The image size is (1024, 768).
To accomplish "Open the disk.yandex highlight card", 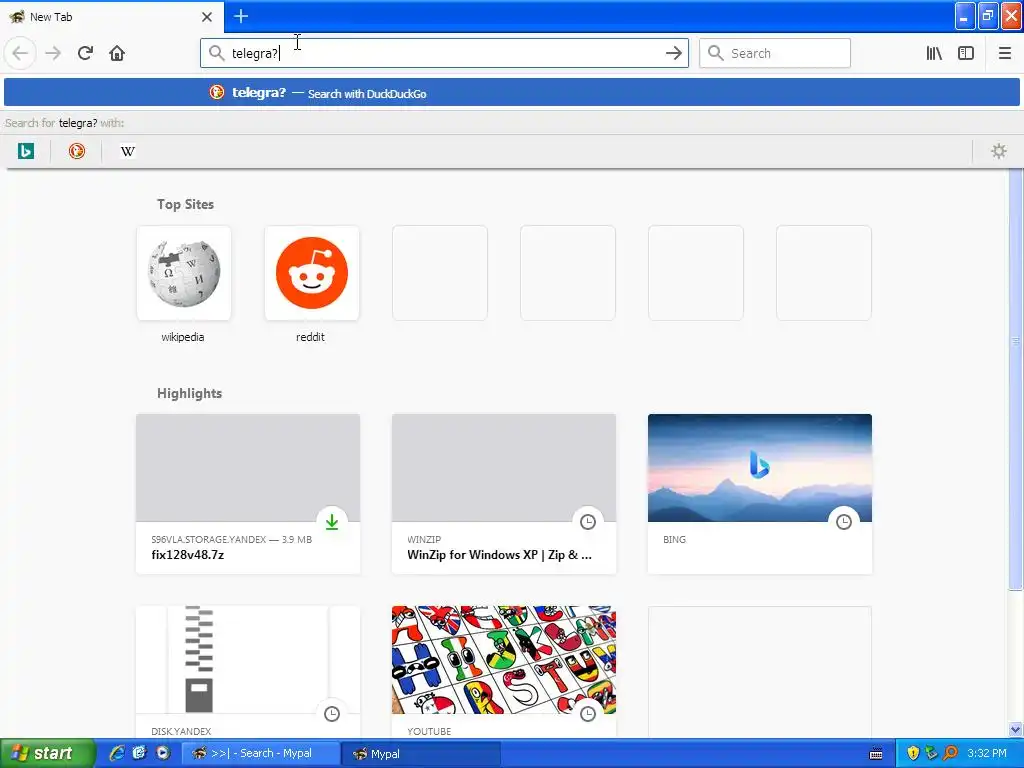I will click(248, 673).
